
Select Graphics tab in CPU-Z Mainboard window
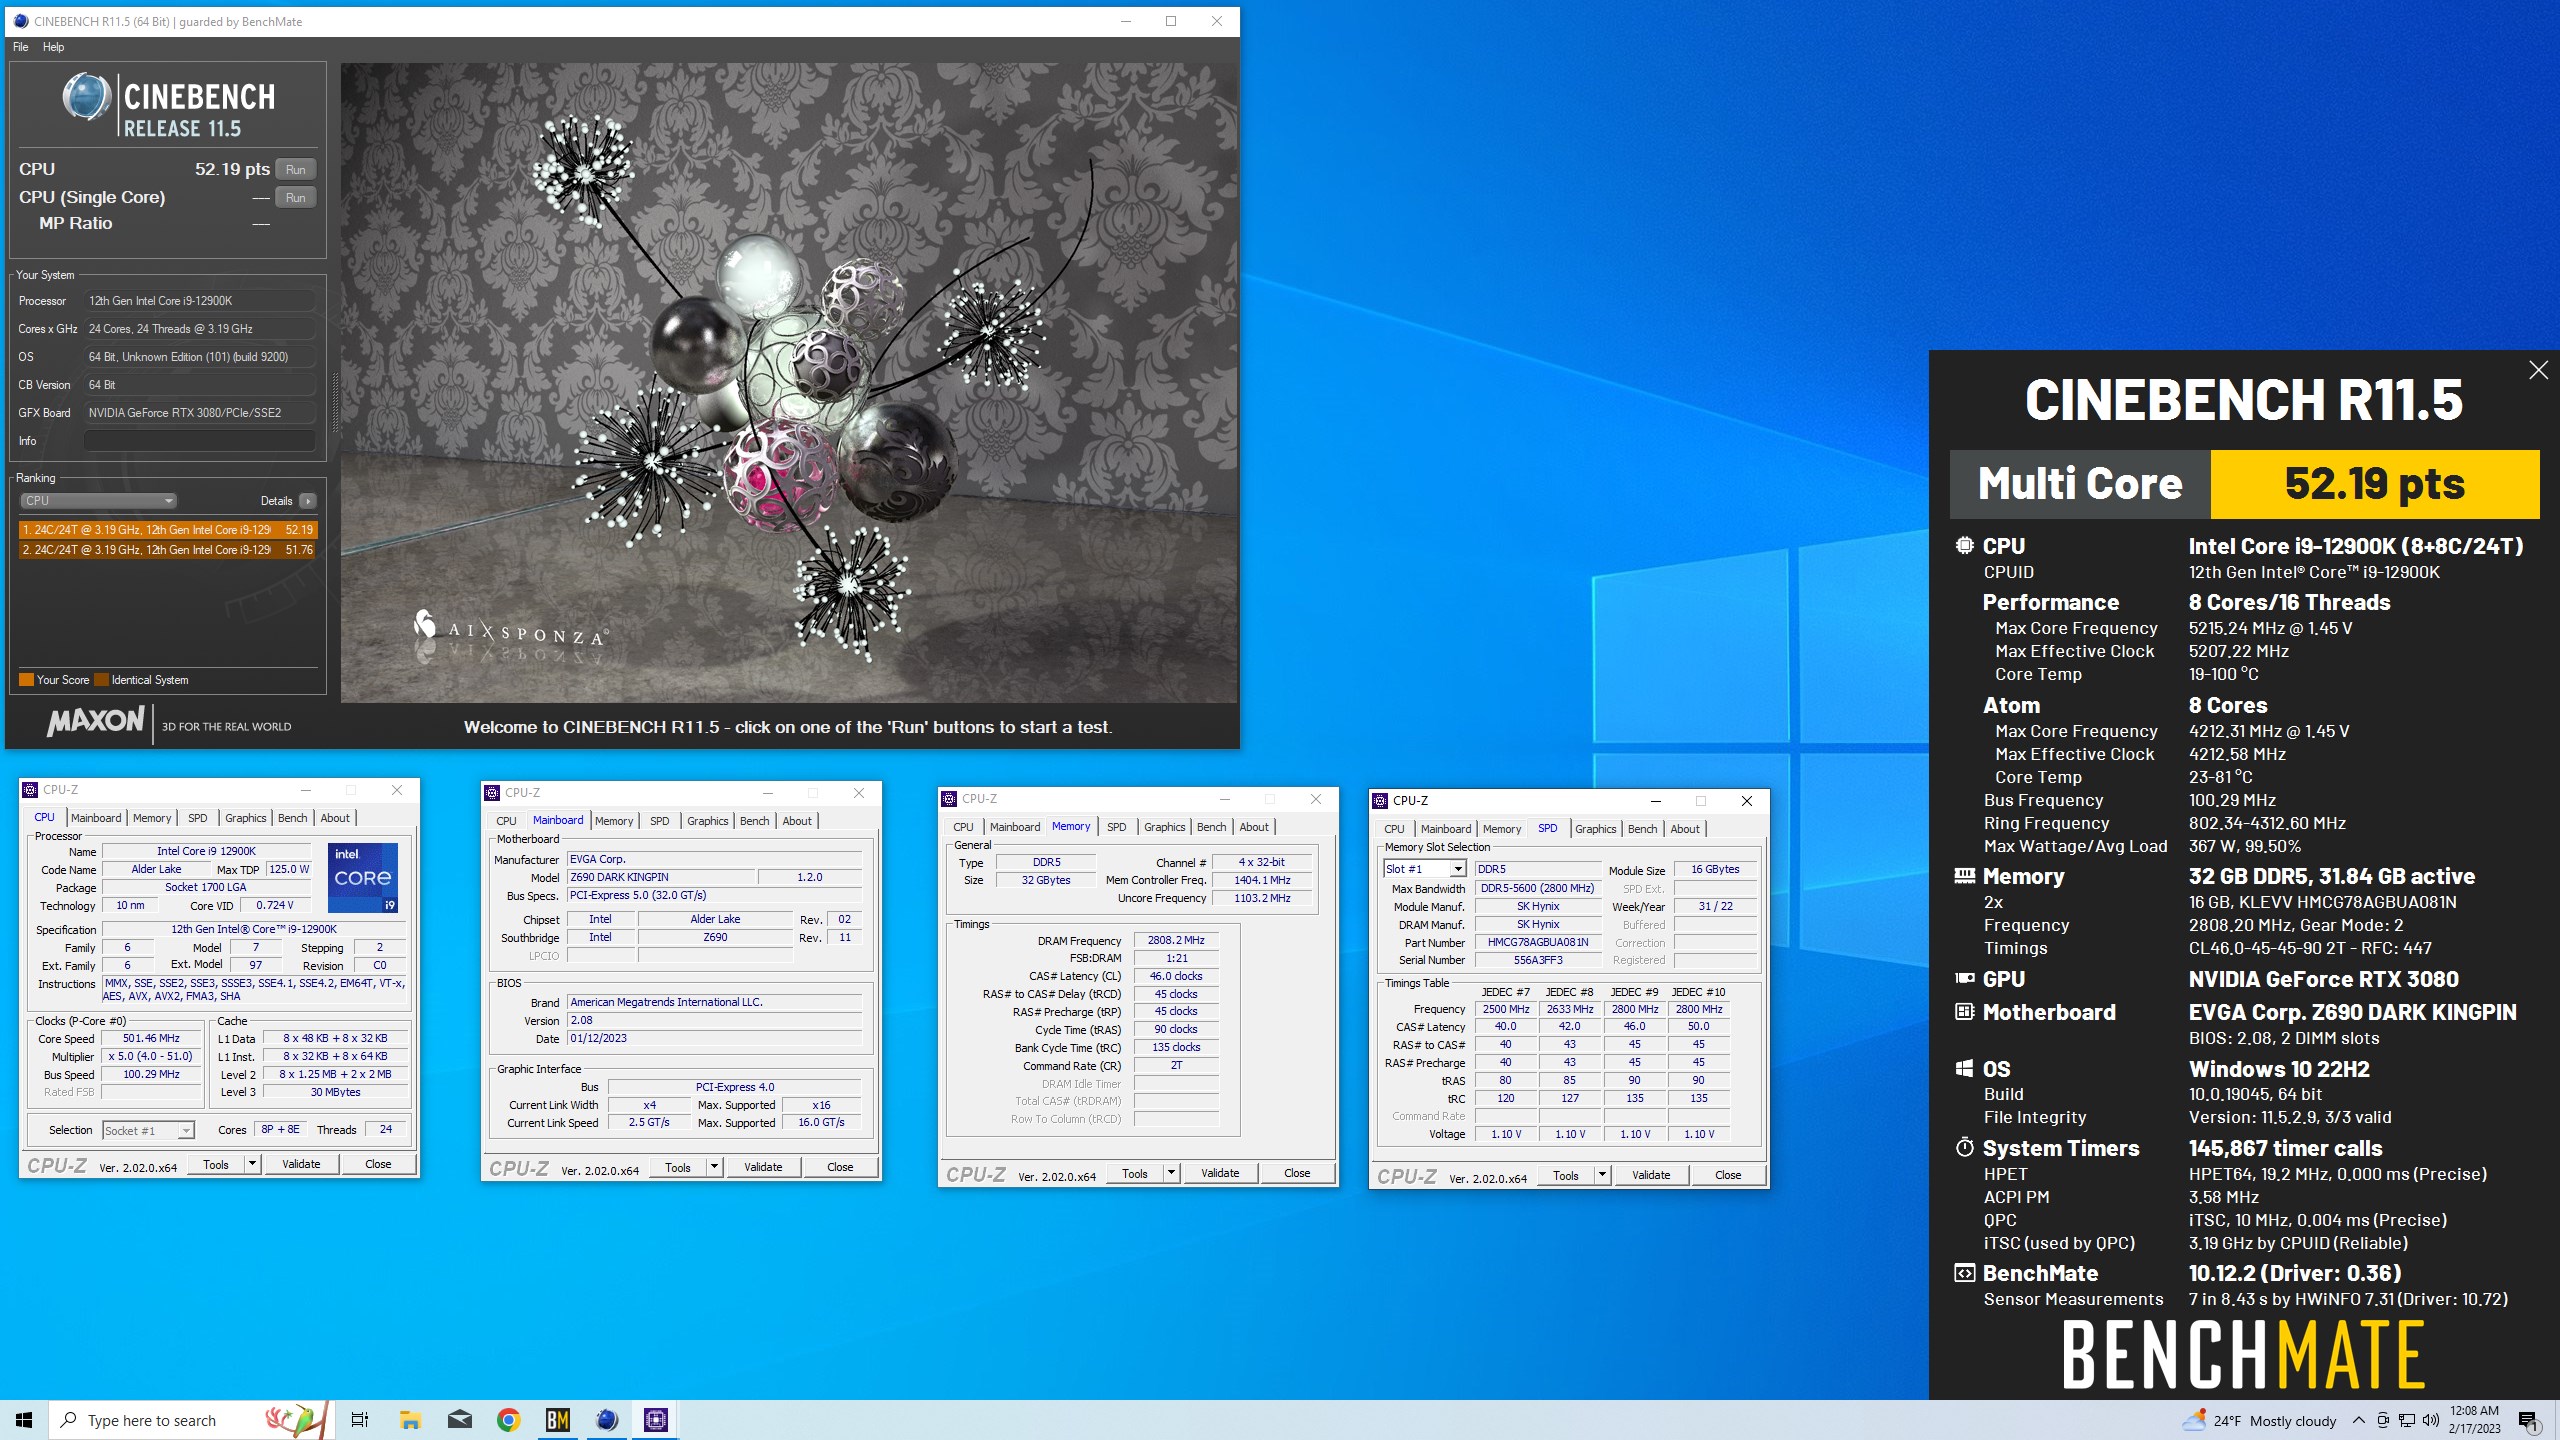tap(708, 821)
